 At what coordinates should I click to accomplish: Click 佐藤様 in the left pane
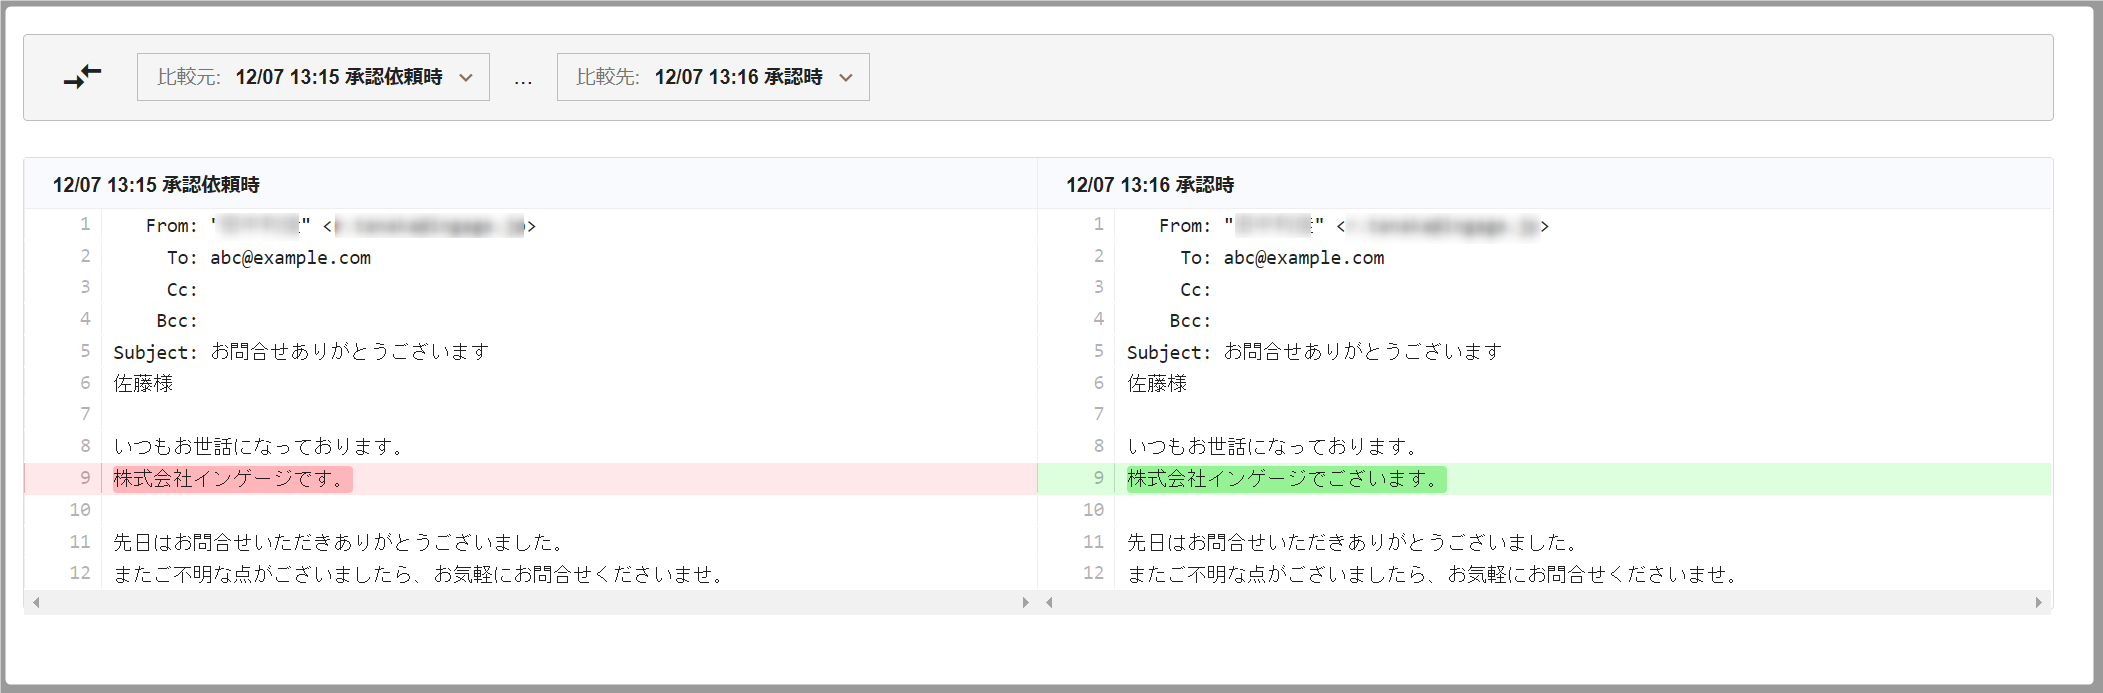click(143, 384)
